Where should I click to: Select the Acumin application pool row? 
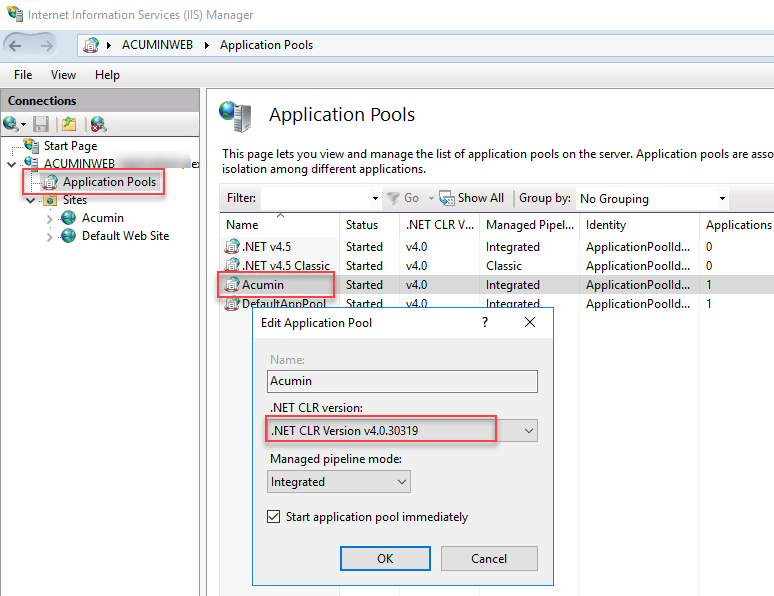497,285
